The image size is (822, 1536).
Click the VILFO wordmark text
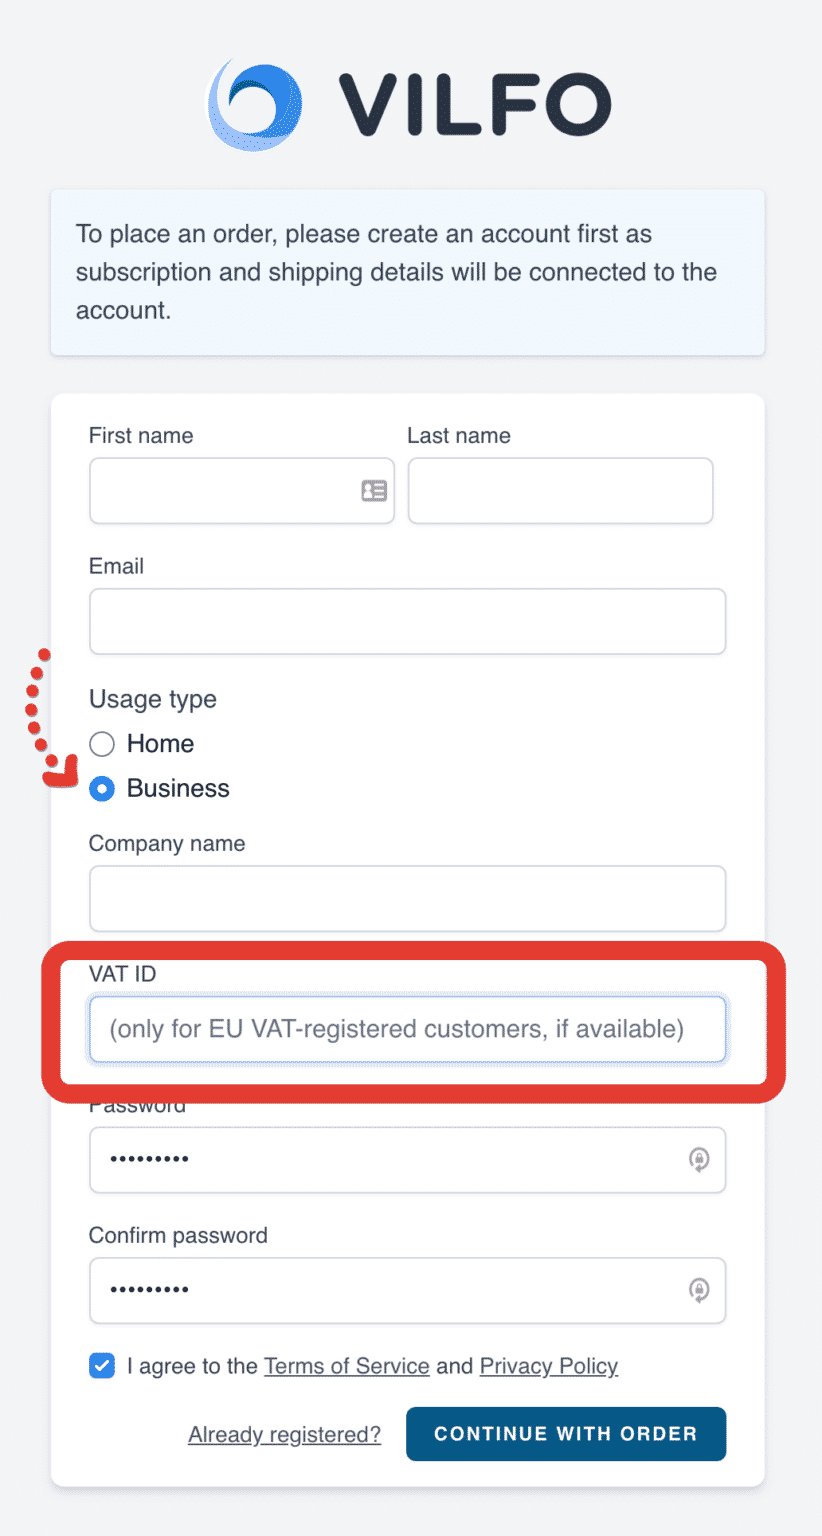[x=475, y=105]
